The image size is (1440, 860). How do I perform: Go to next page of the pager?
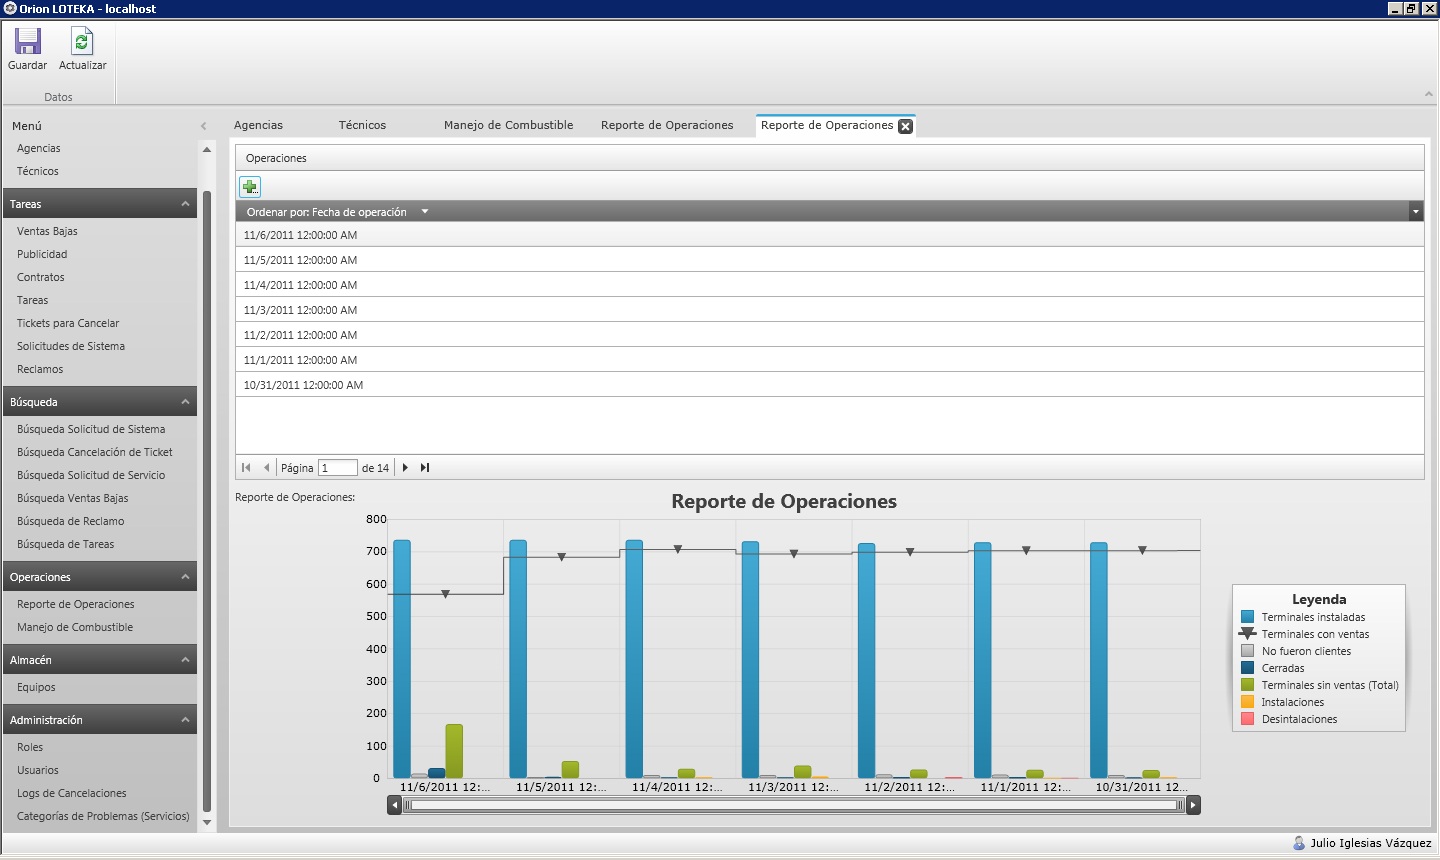tap(405, 467)
